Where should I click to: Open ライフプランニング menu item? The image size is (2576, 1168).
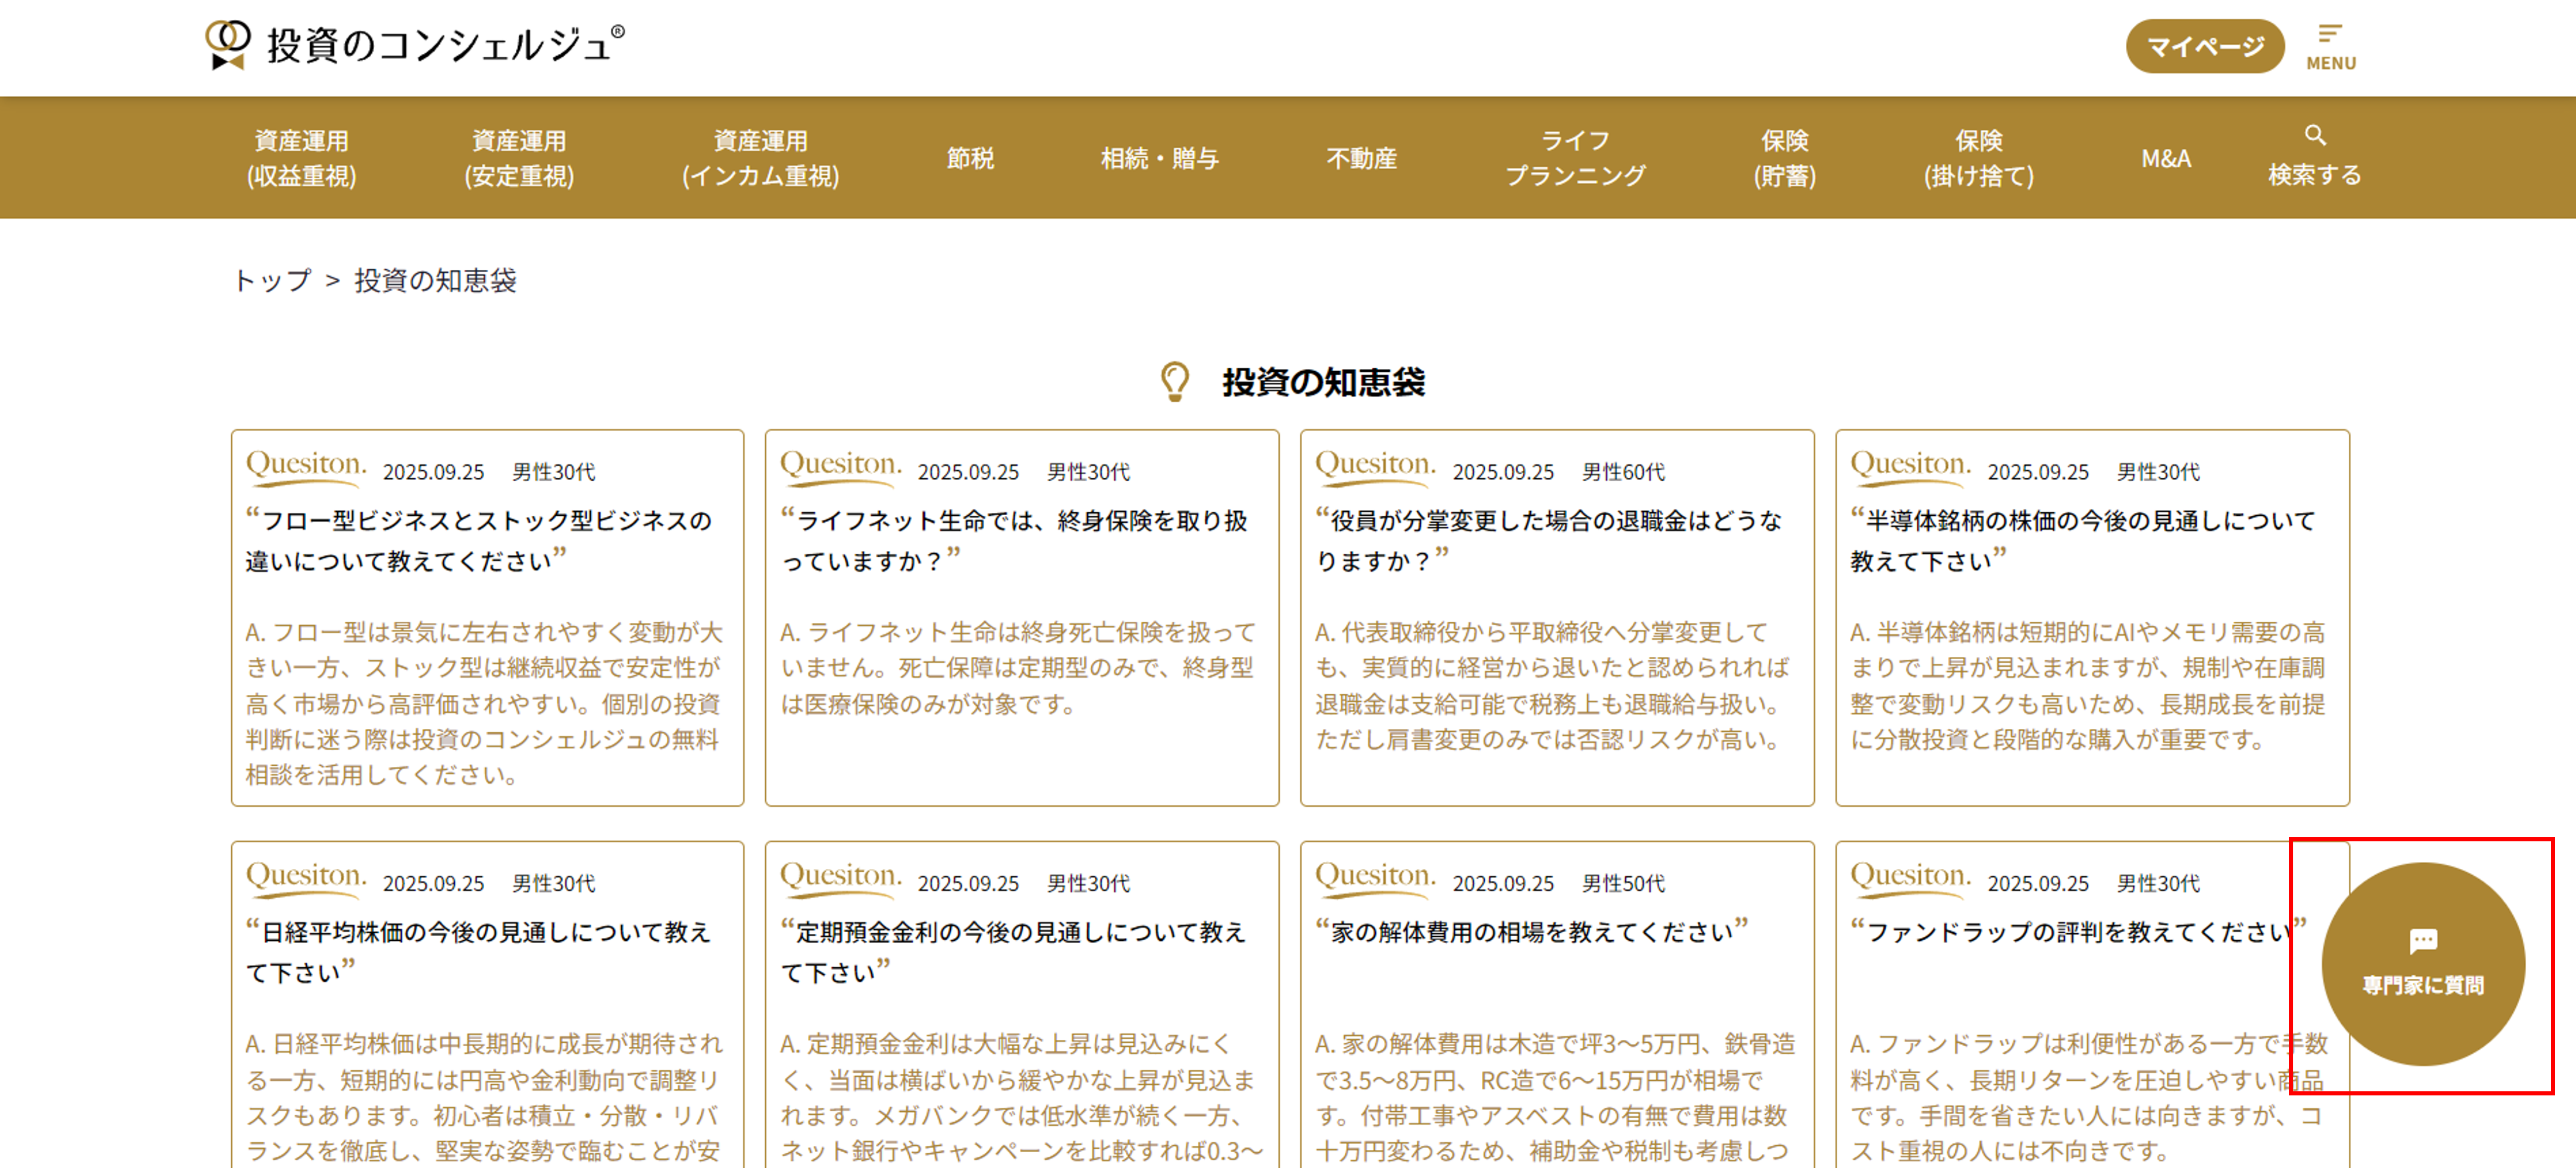1575,158
